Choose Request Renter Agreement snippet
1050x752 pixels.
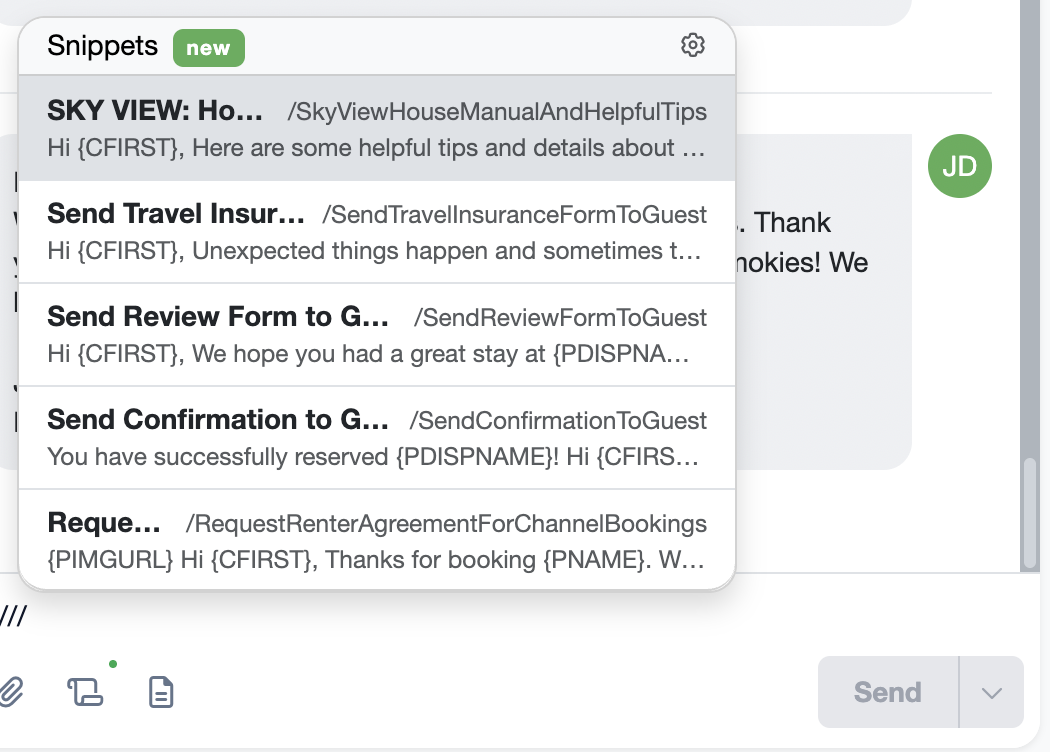click(x=377, y=540)
